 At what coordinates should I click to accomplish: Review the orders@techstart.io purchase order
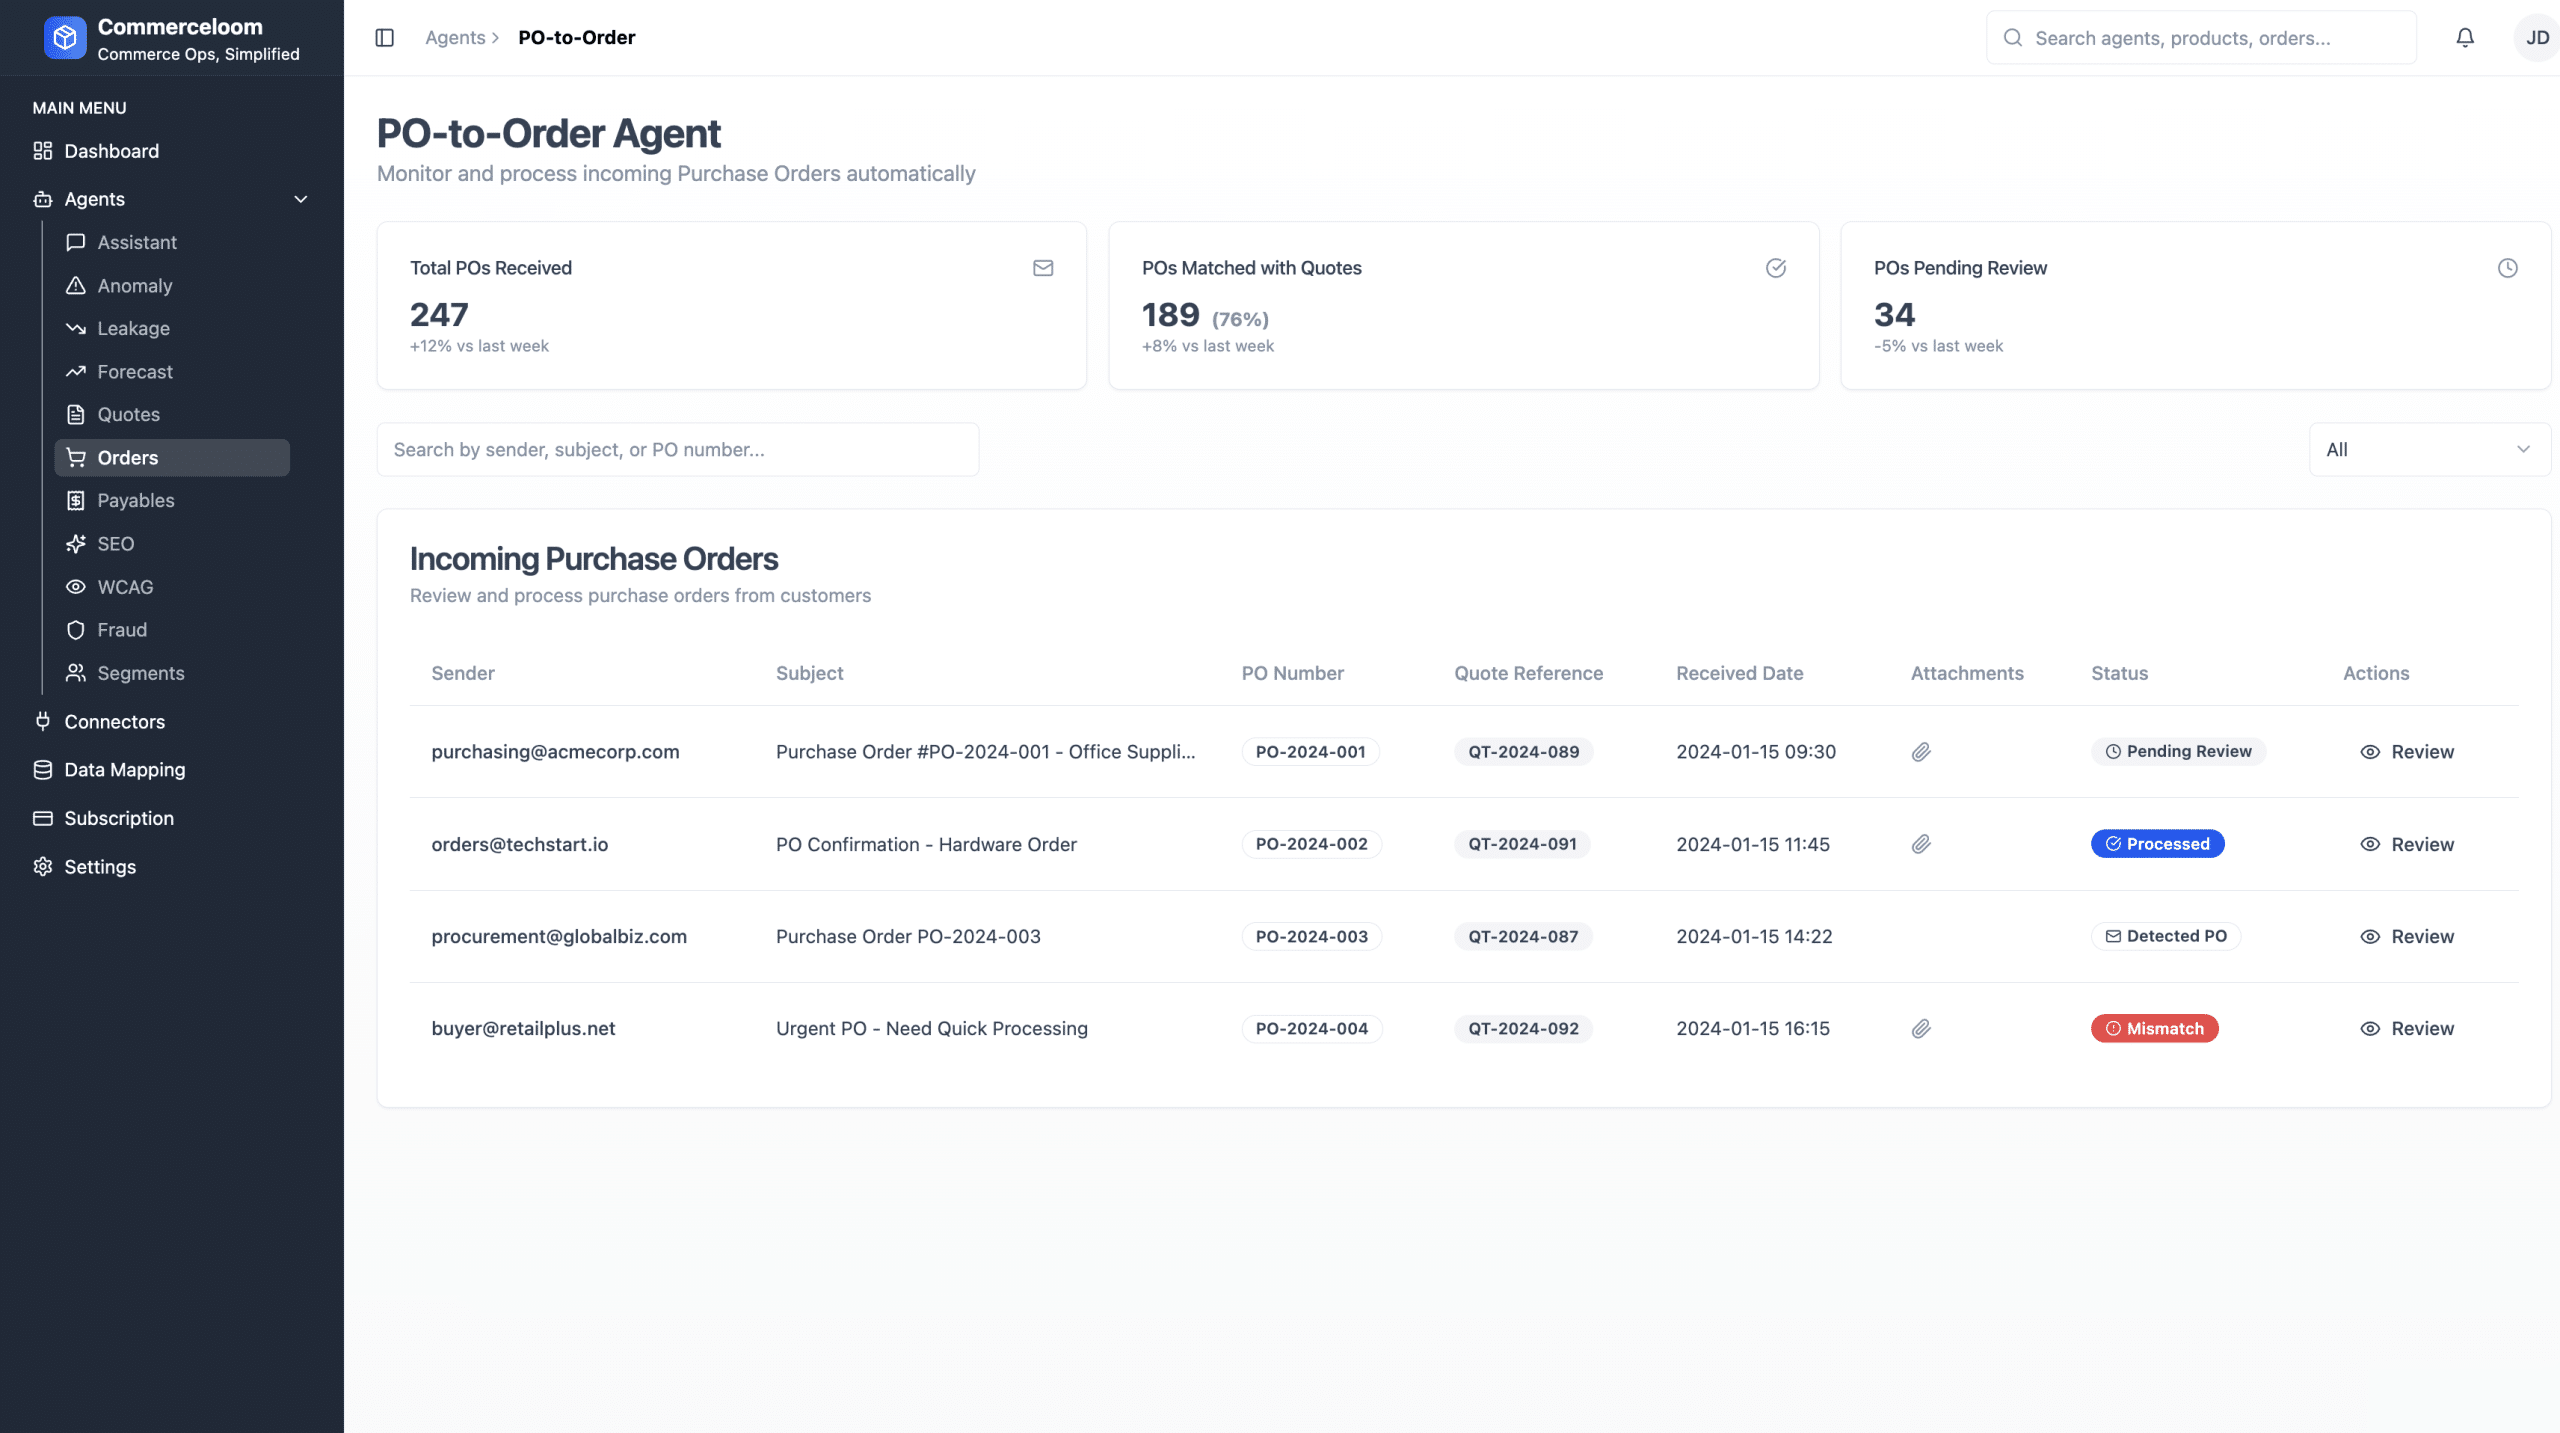[2406, 844]
